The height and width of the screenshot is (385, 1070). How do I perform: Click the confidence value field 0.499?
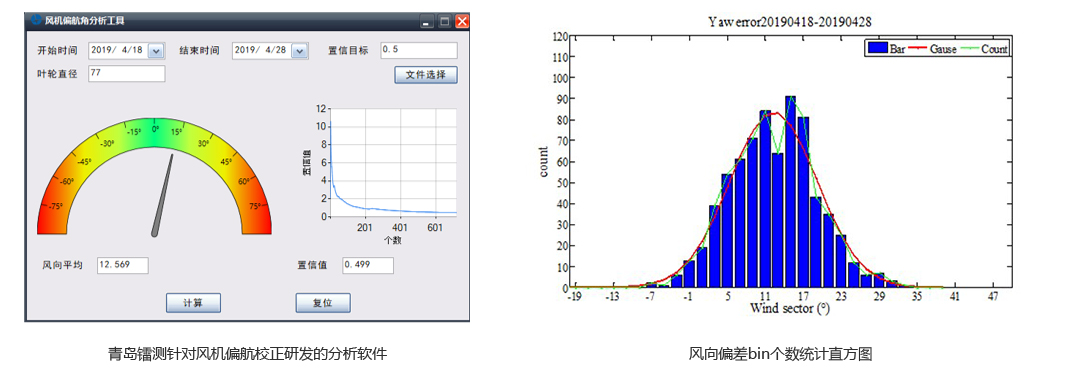coord(368,266)
